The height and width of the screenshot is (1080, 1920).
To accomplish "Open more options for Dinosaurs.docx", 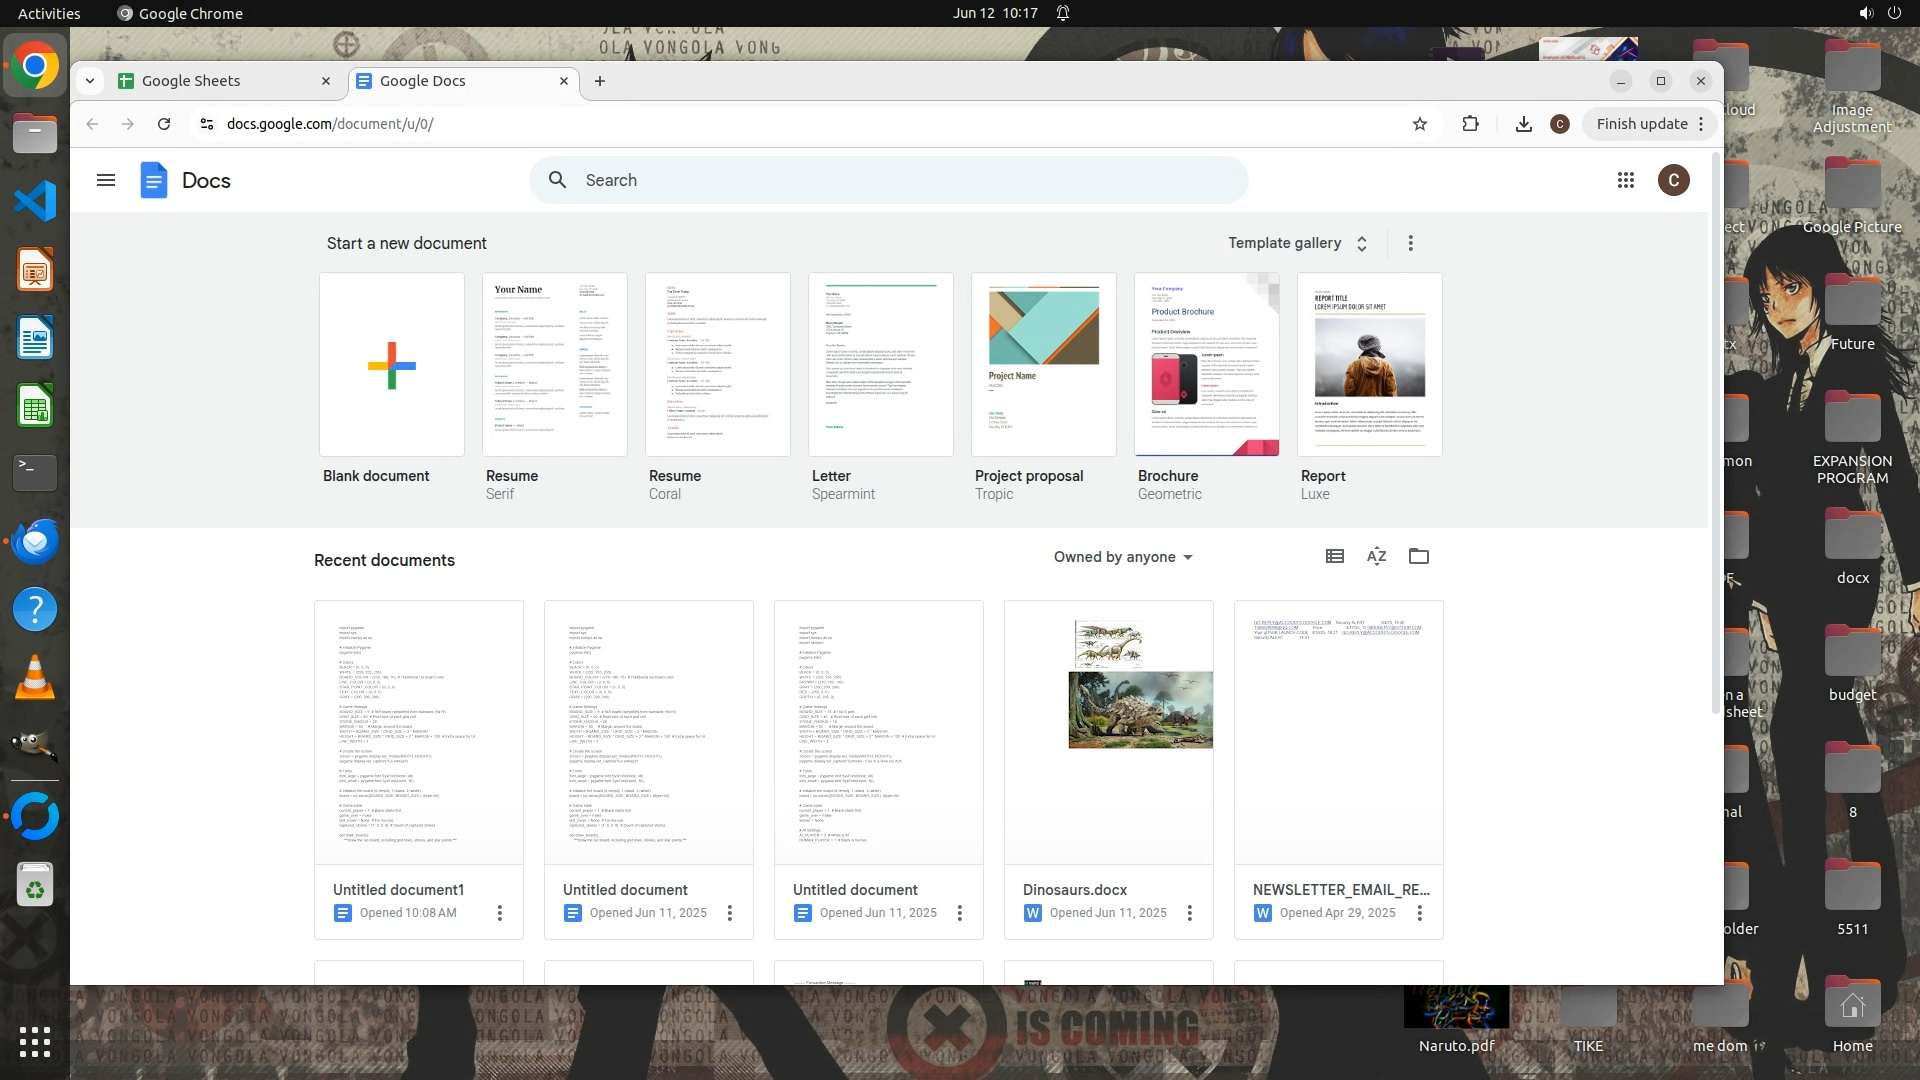I will click(1189, 913).
